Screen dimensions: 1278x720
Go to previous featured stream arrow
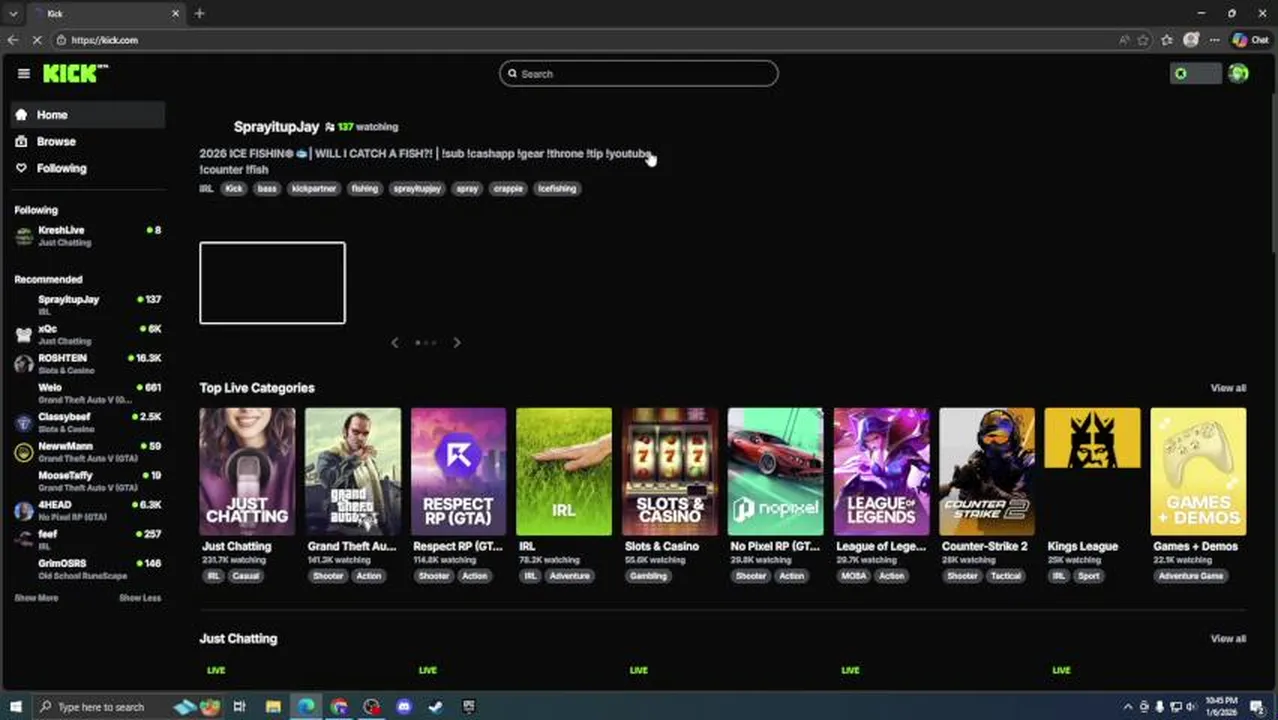pos(395,343)
